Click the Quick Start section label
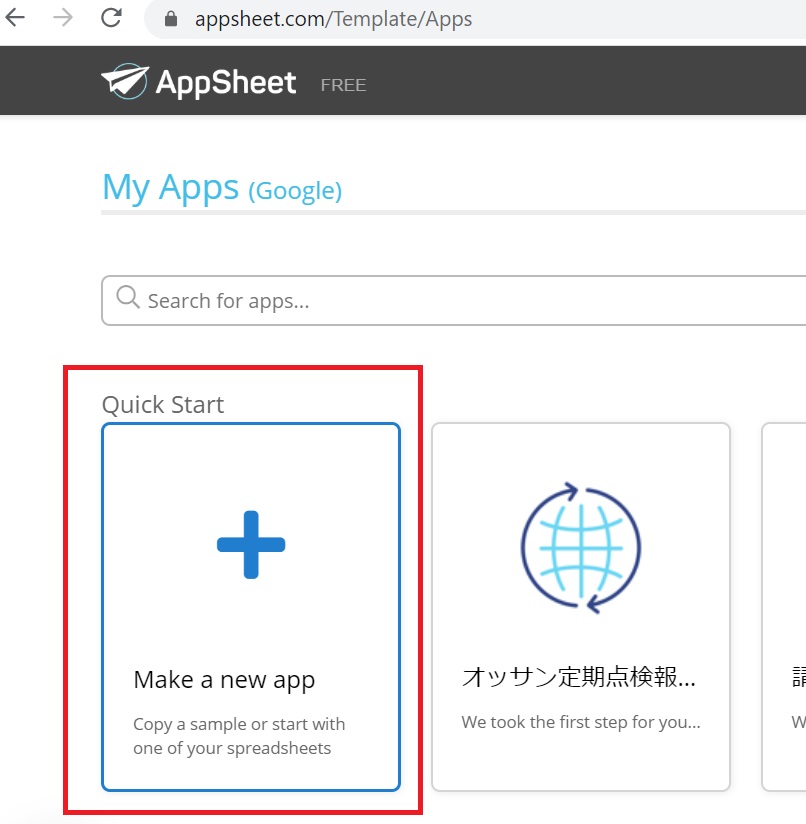Image resolution: width=806 pixels, height=824 pixels. tap(163, 405)
